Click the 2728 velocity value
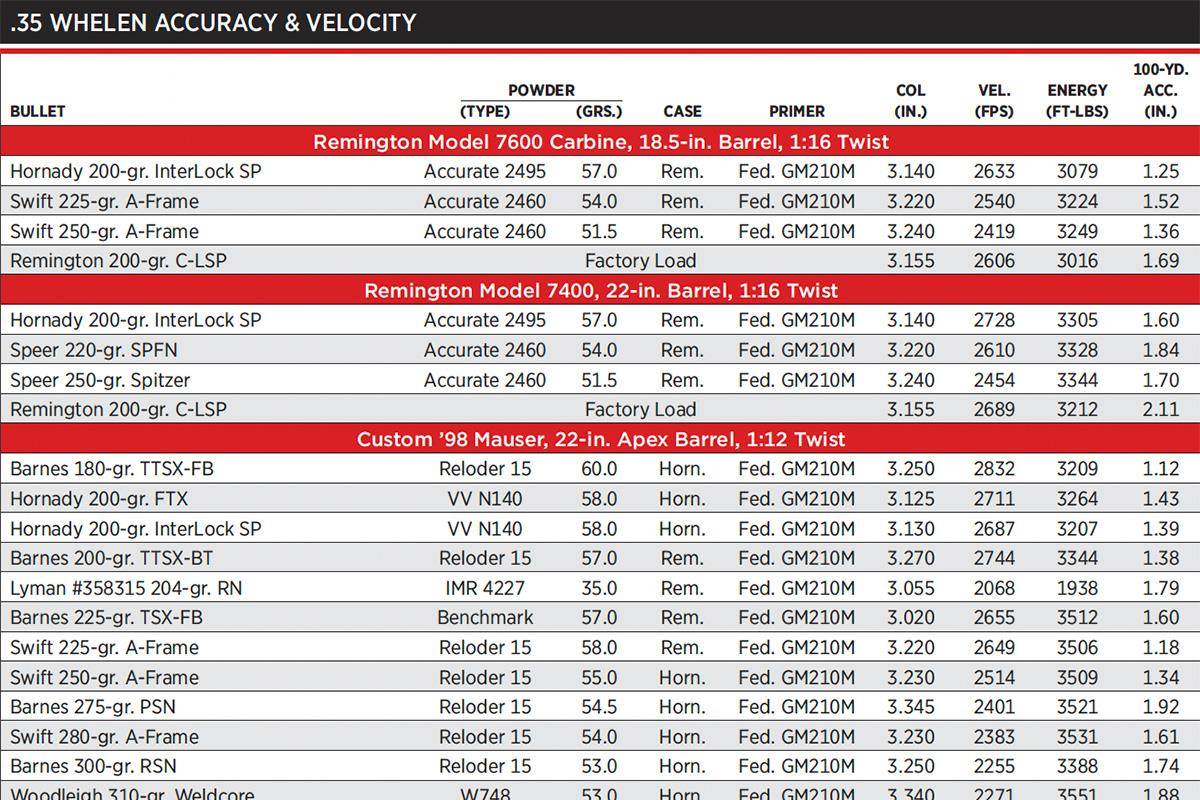The height and width of the screenshot is (800, 1200). pyautogui.click(x=994, y=320)
